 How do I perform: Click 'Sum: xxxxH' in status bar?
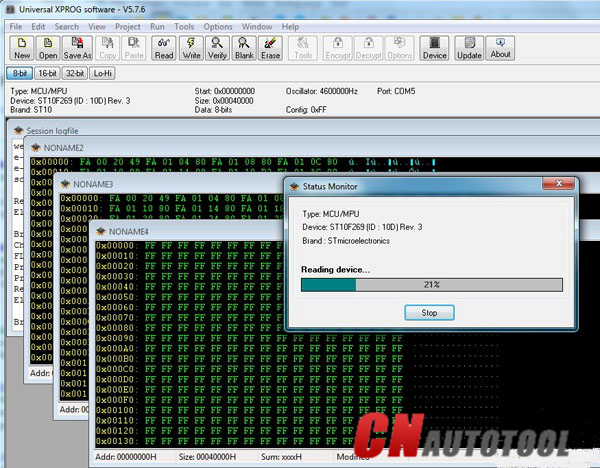click(281, 457)
